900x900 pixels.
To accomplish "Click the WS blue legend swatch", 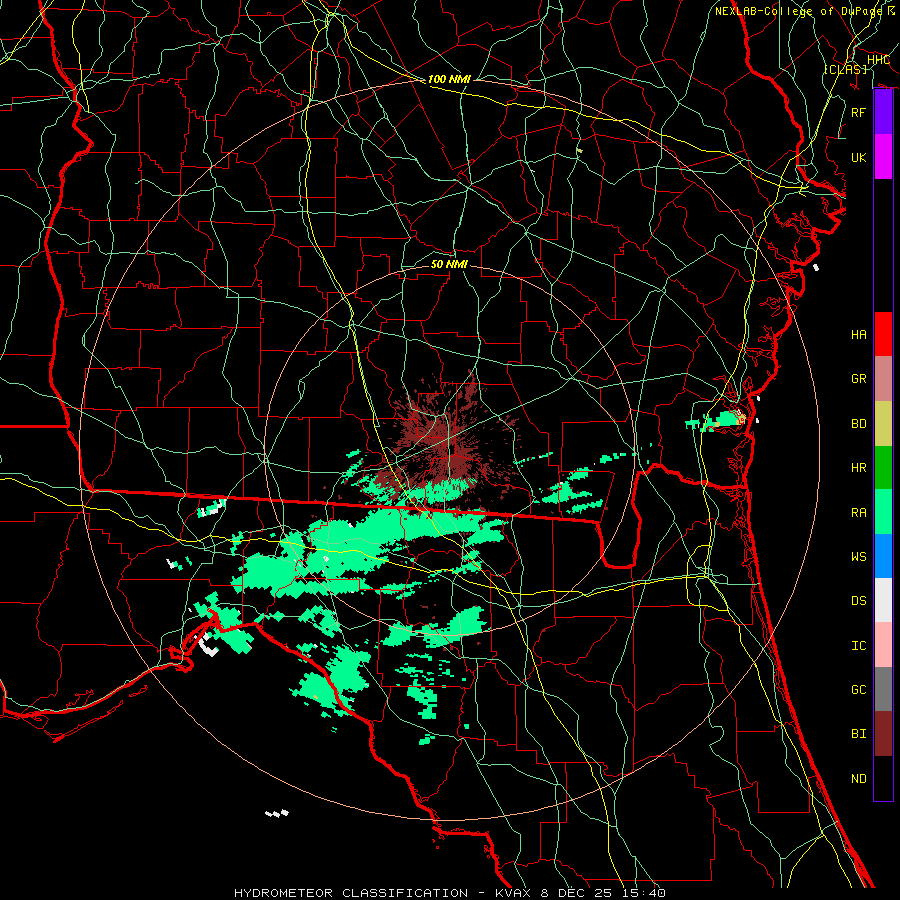I will click(883, 556).
